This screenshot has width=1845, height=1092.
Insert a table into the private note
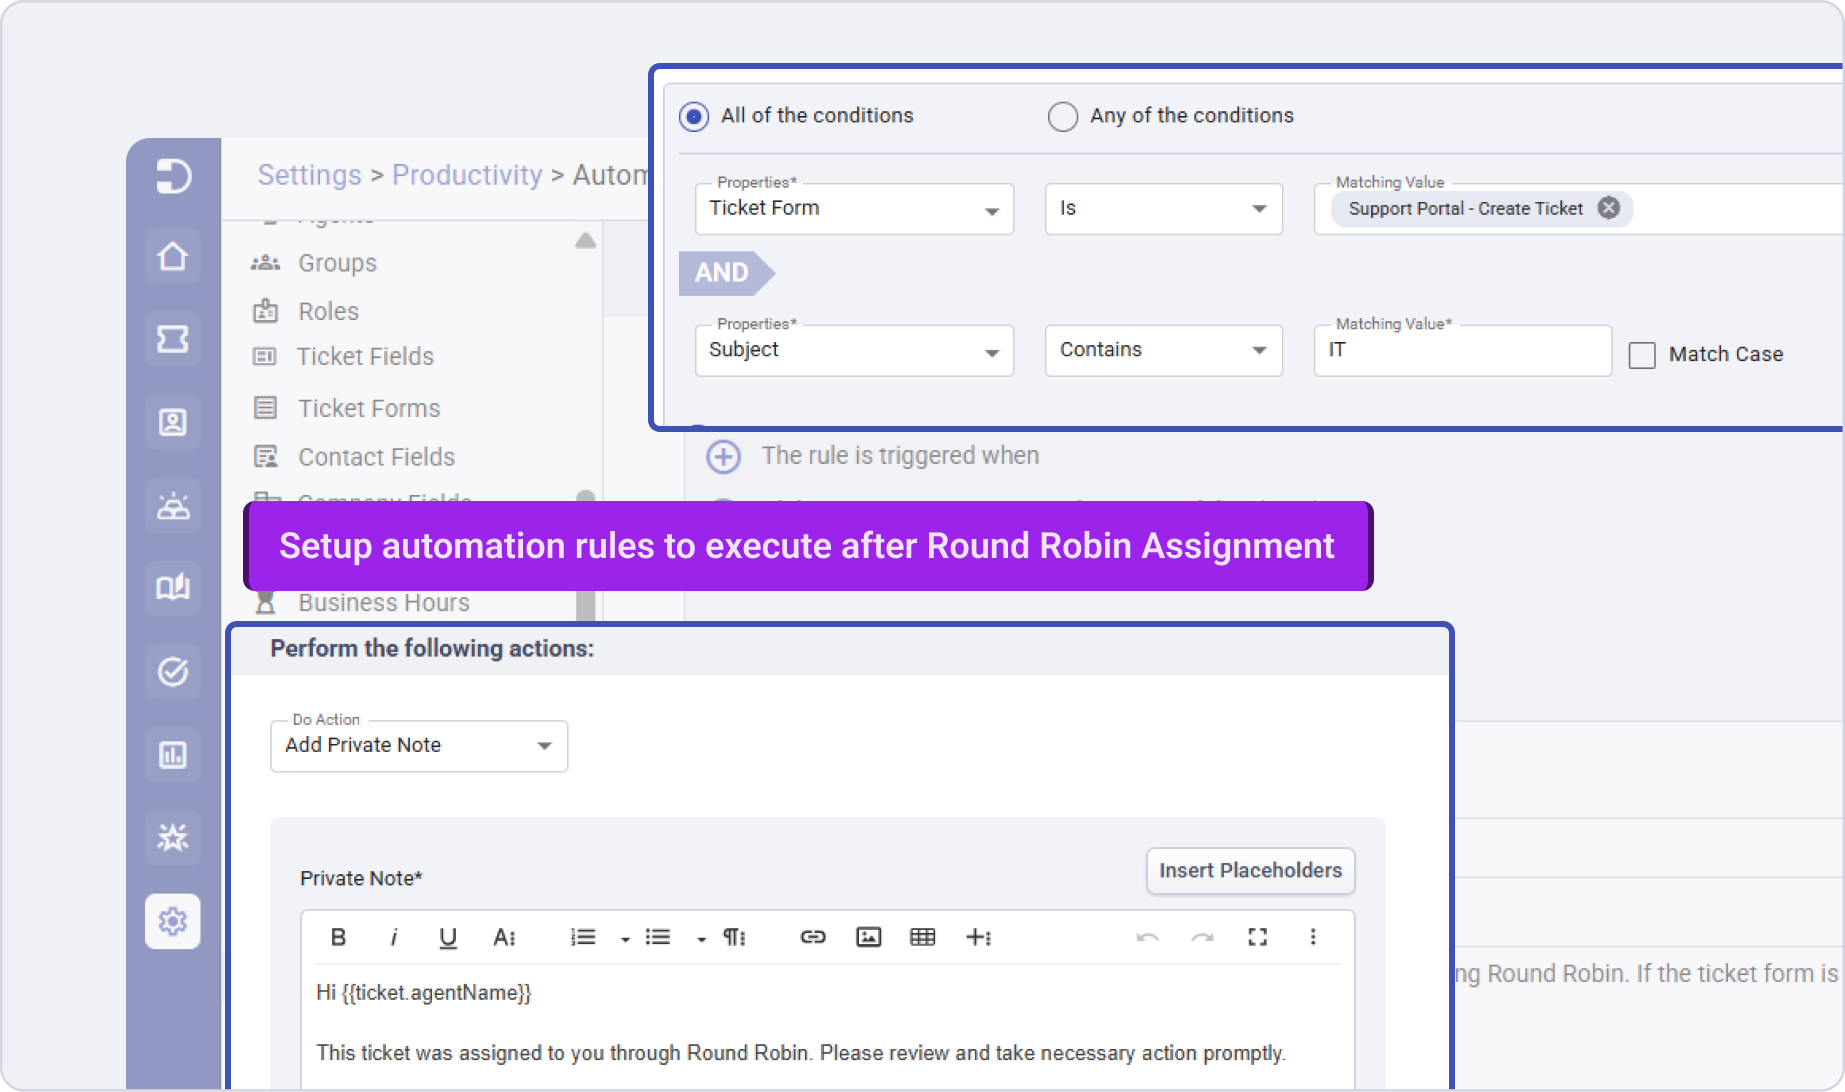923,937
